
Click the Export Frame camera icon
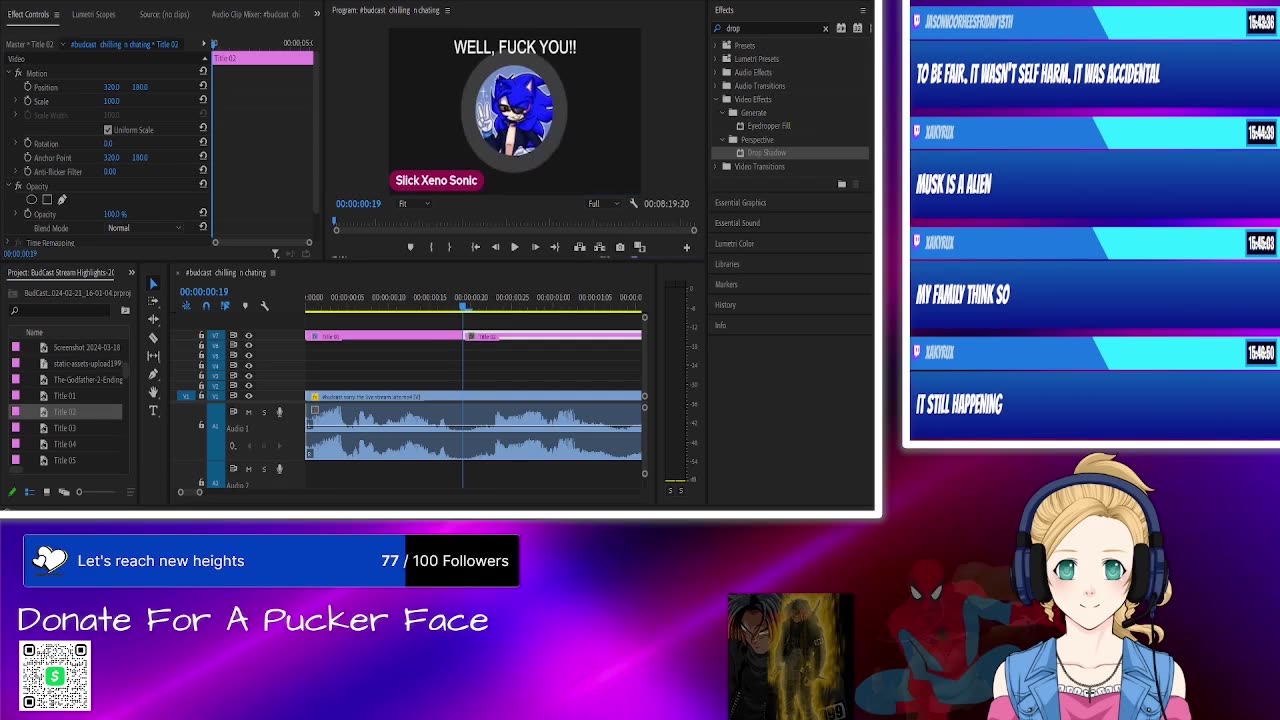620,247
